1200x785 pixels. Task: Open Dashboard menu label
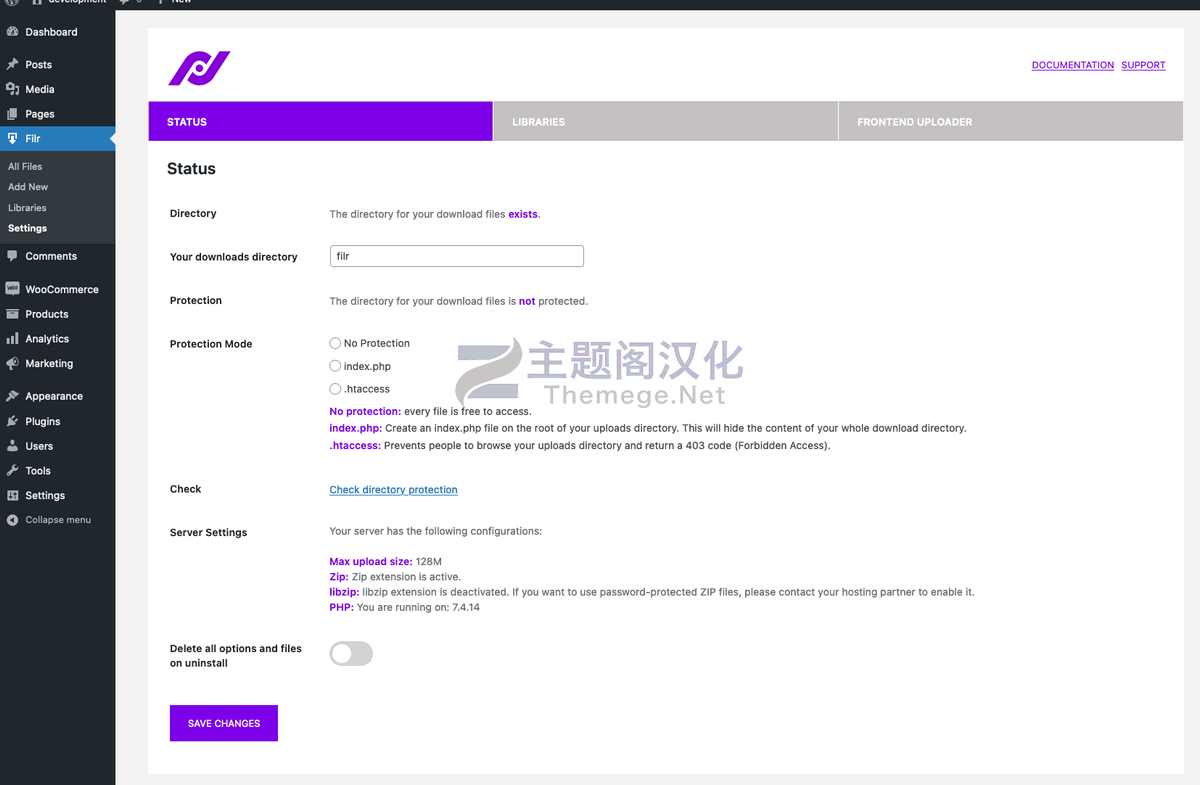point(51,32)
